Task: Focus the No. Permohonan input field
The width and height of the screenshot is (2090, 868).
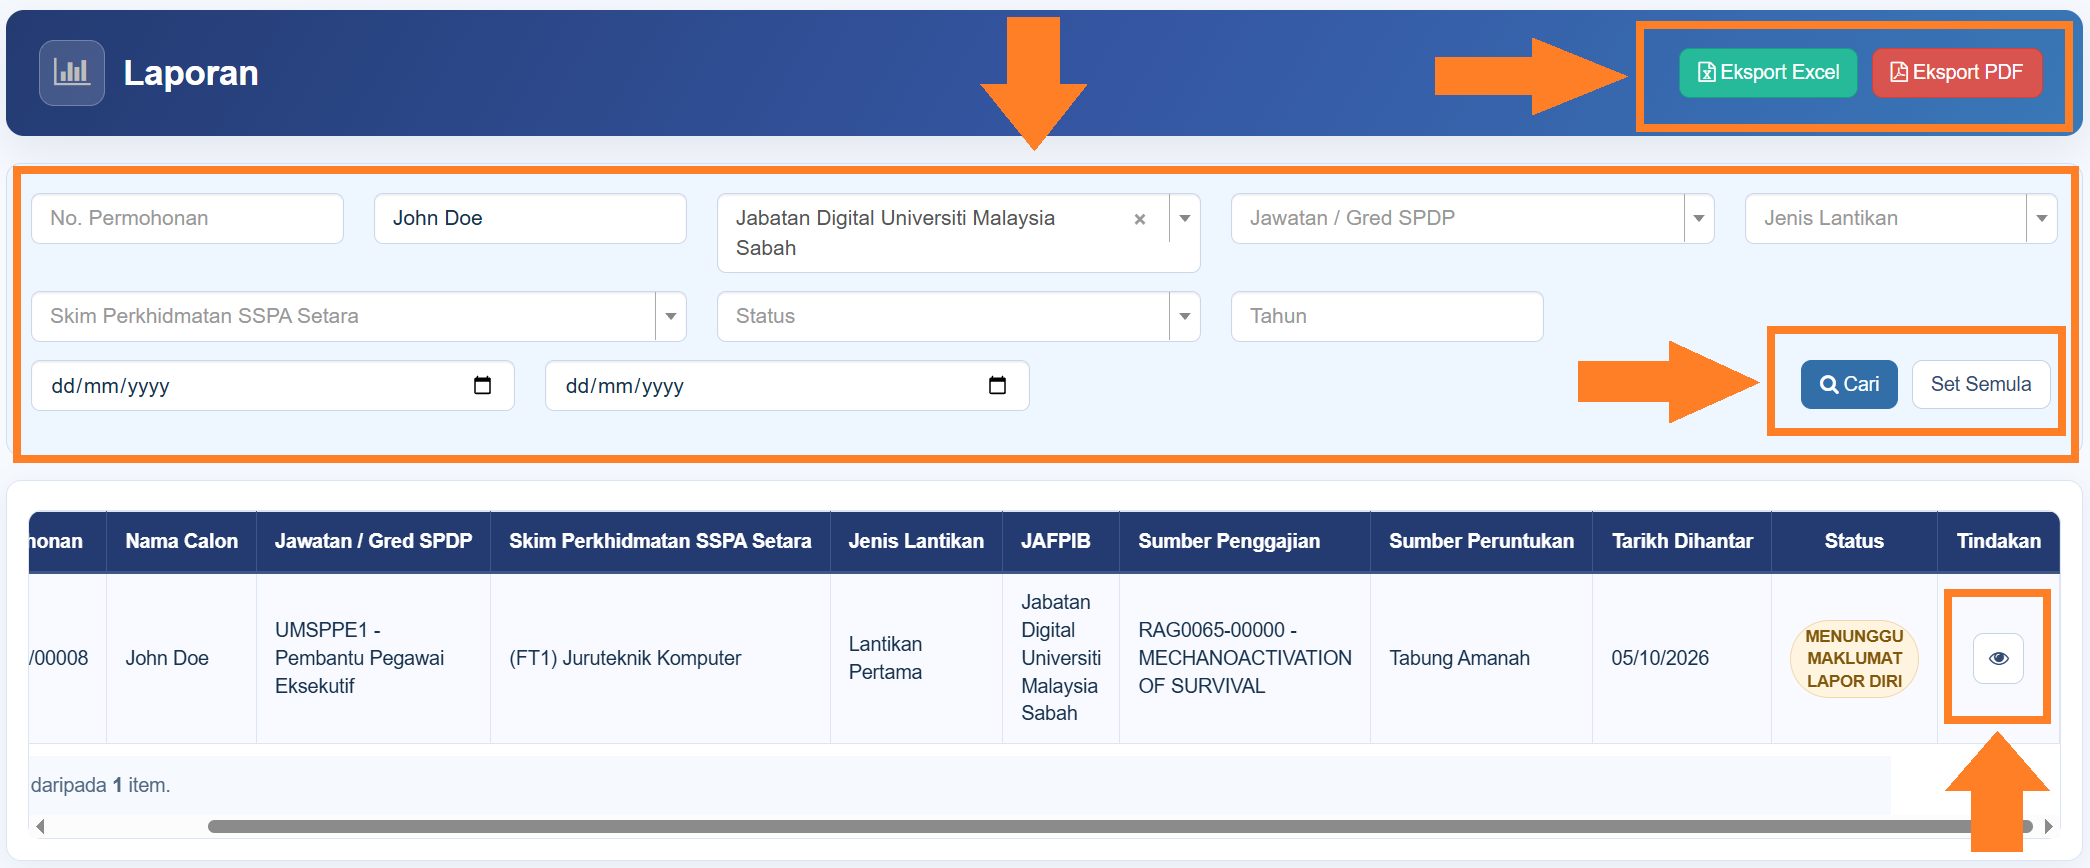Action: click(x=187, y=218)
